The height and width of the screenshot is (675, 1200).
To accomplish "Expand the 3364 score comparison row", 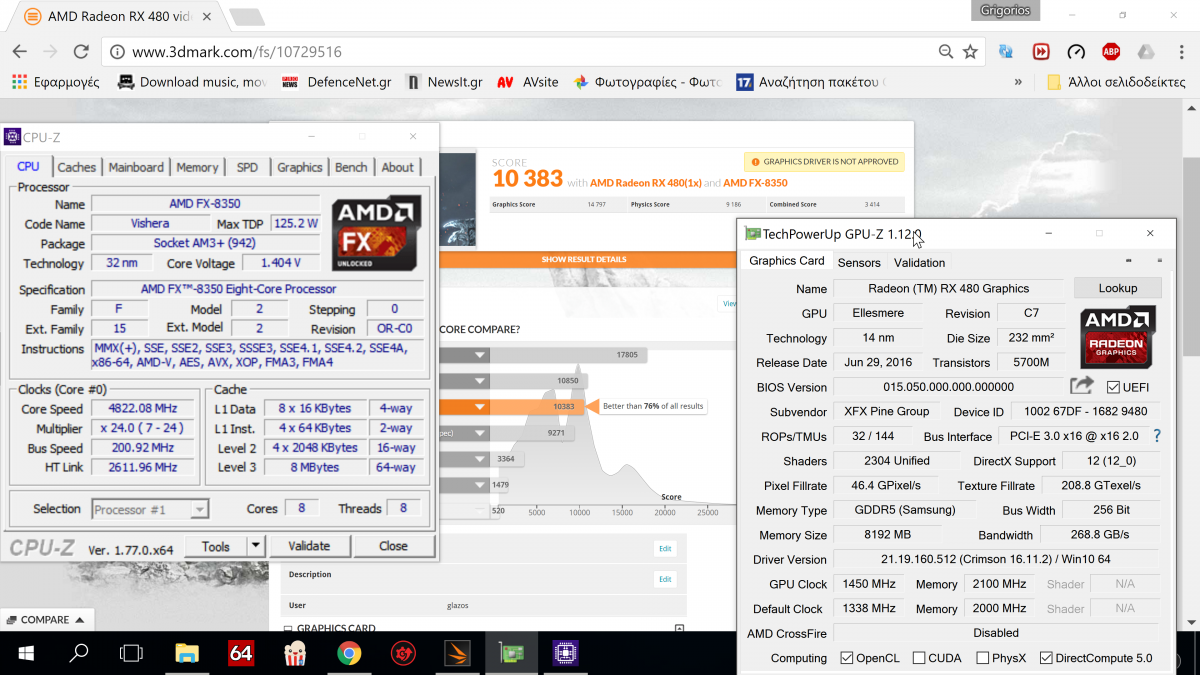I will pos(481,460).
